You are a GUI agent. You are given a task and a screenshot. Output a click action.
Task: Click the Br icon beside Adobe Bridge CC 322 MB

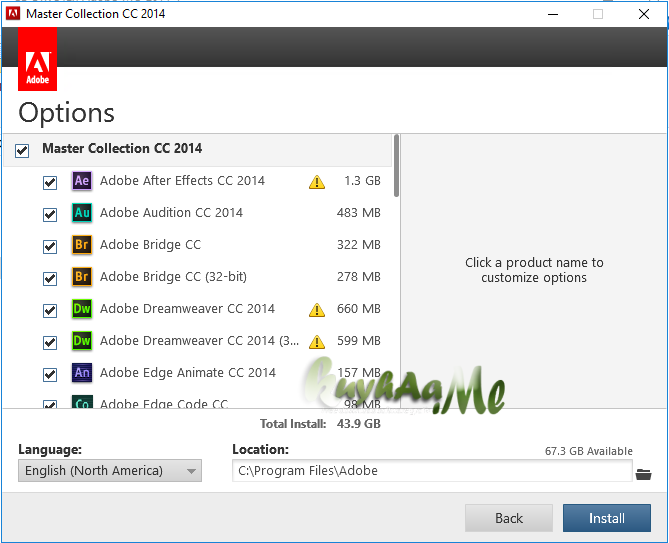coord(82,244)
